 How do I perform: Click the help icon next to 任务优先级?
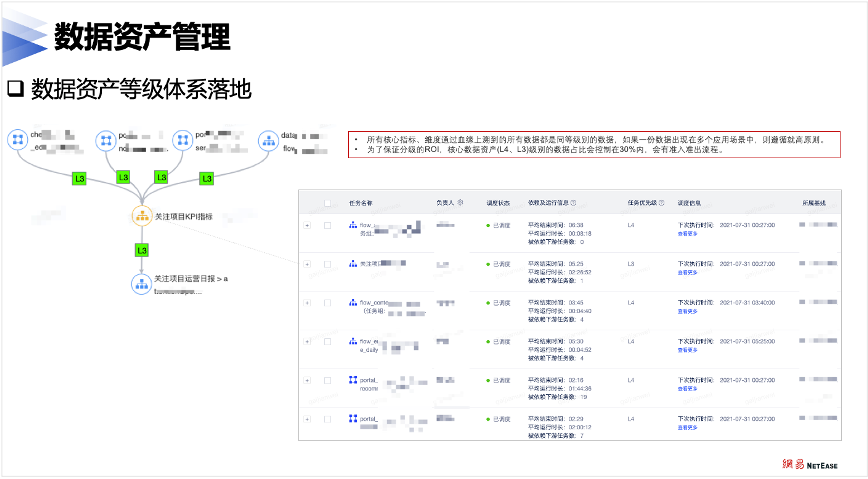pos(661,203)
